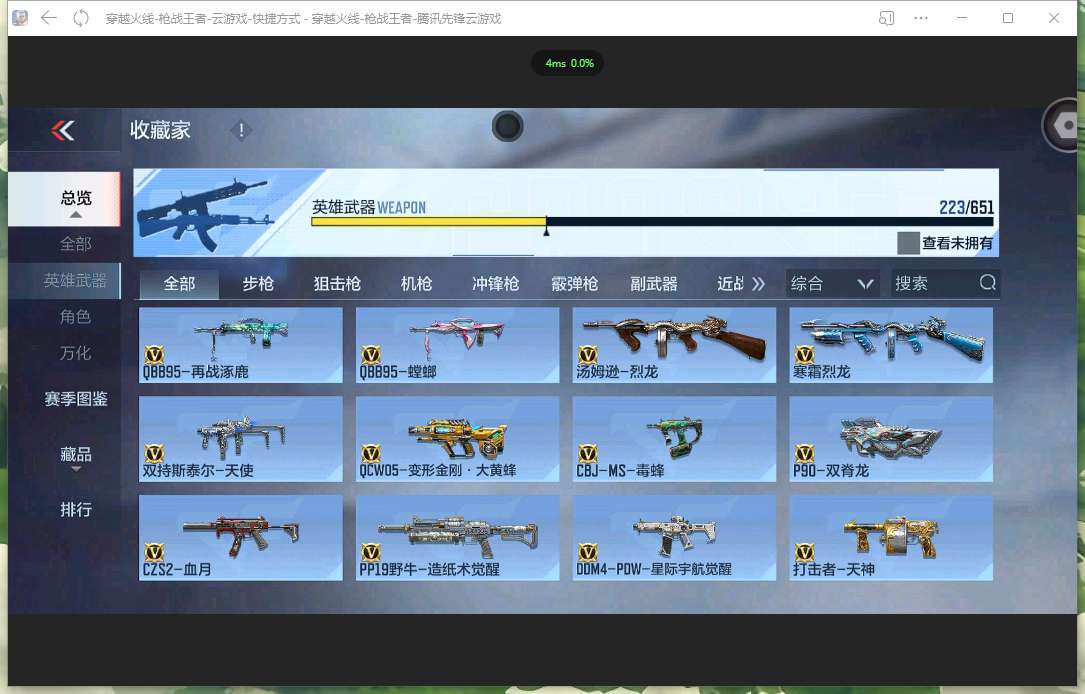1085x694 pixels.
Task: Switch to the partially hidden 近战 tab
Action: pyautogui.click(x=730, y=284)
